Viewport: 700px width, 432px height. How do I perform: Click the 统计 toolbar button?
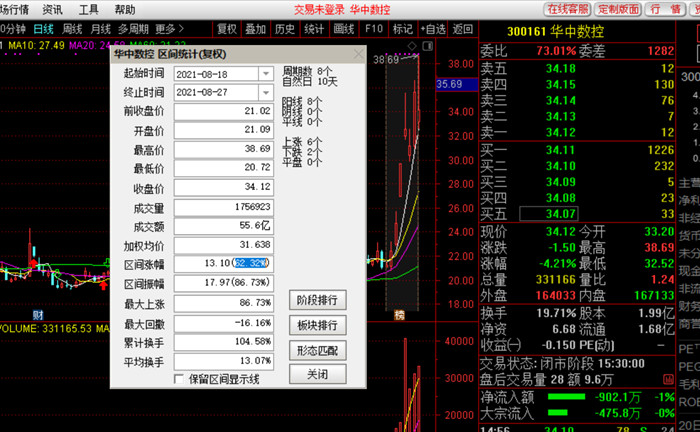(x=314, y=29)
